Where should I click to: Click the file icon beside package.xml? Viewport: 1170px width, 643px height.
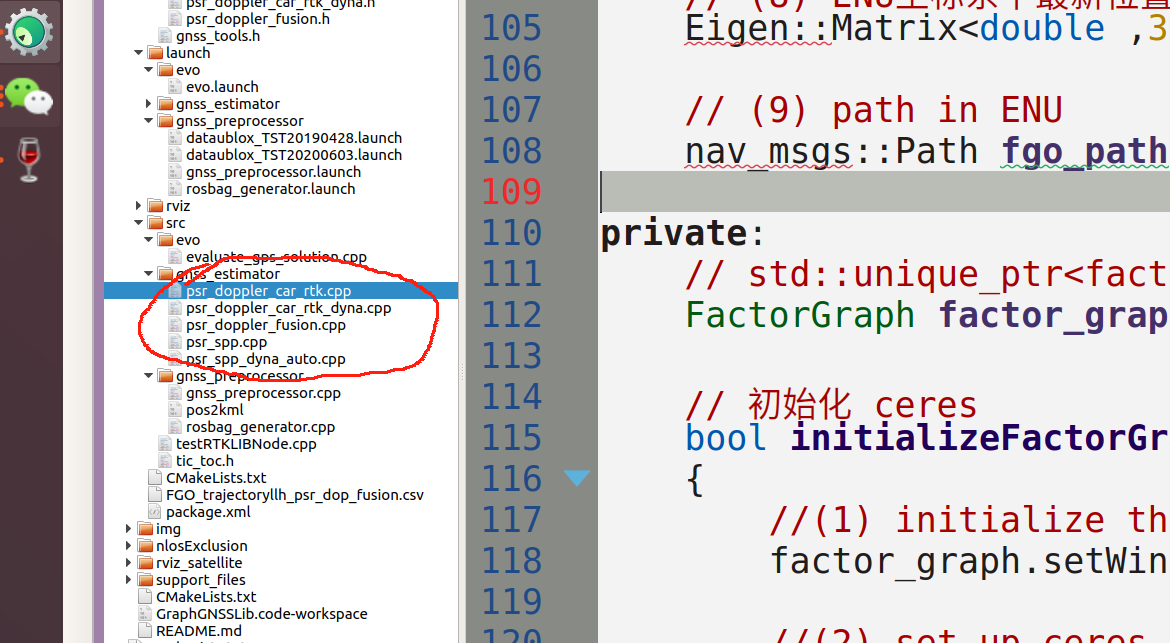click(x=155, y=511)
